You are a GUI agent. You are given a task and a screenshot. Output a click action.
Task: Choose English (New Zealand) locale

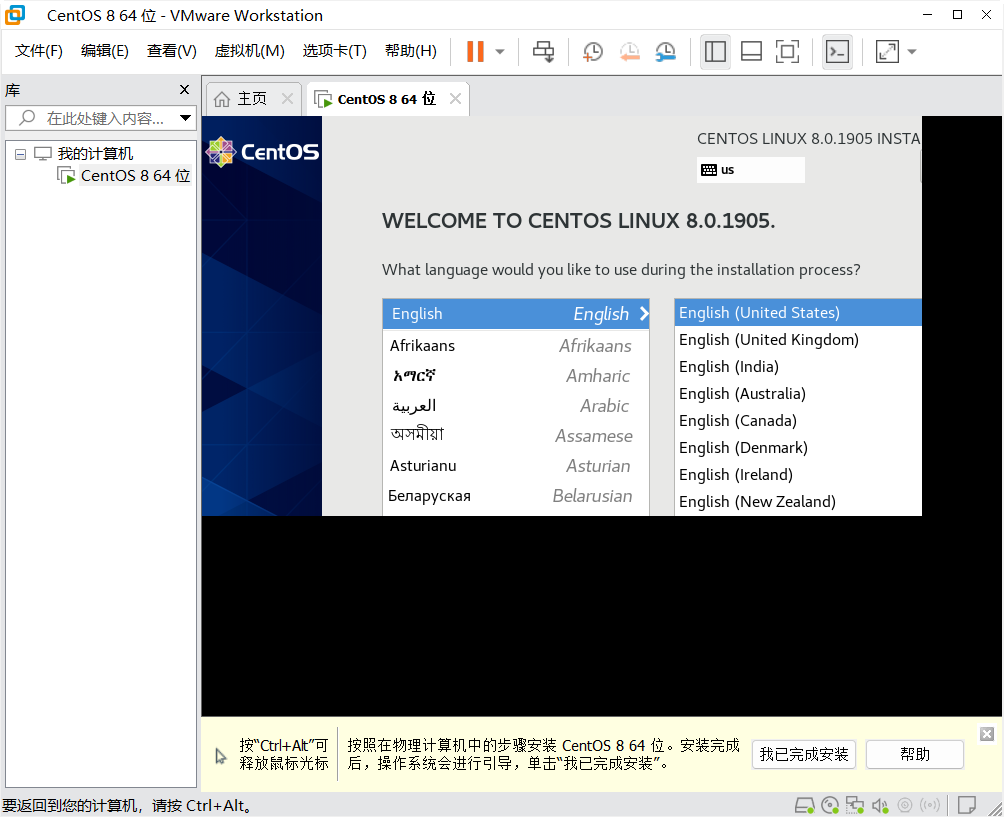click(x=798, y=501)
